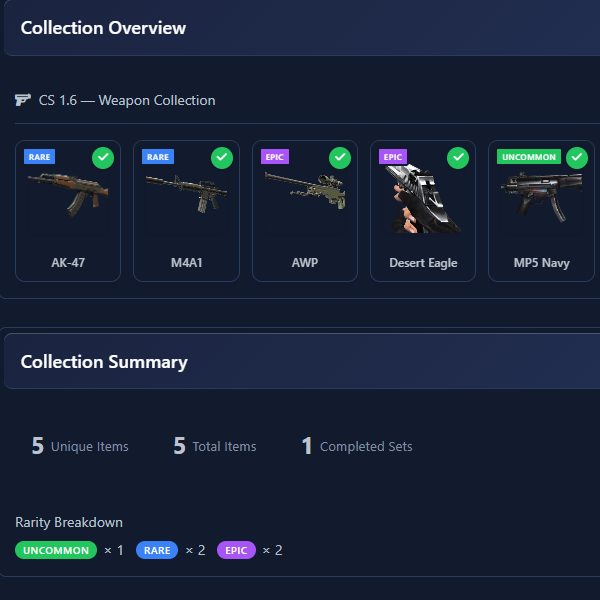
Task: Select the M4A1 rifle image
Action: (x=186, y=195)
